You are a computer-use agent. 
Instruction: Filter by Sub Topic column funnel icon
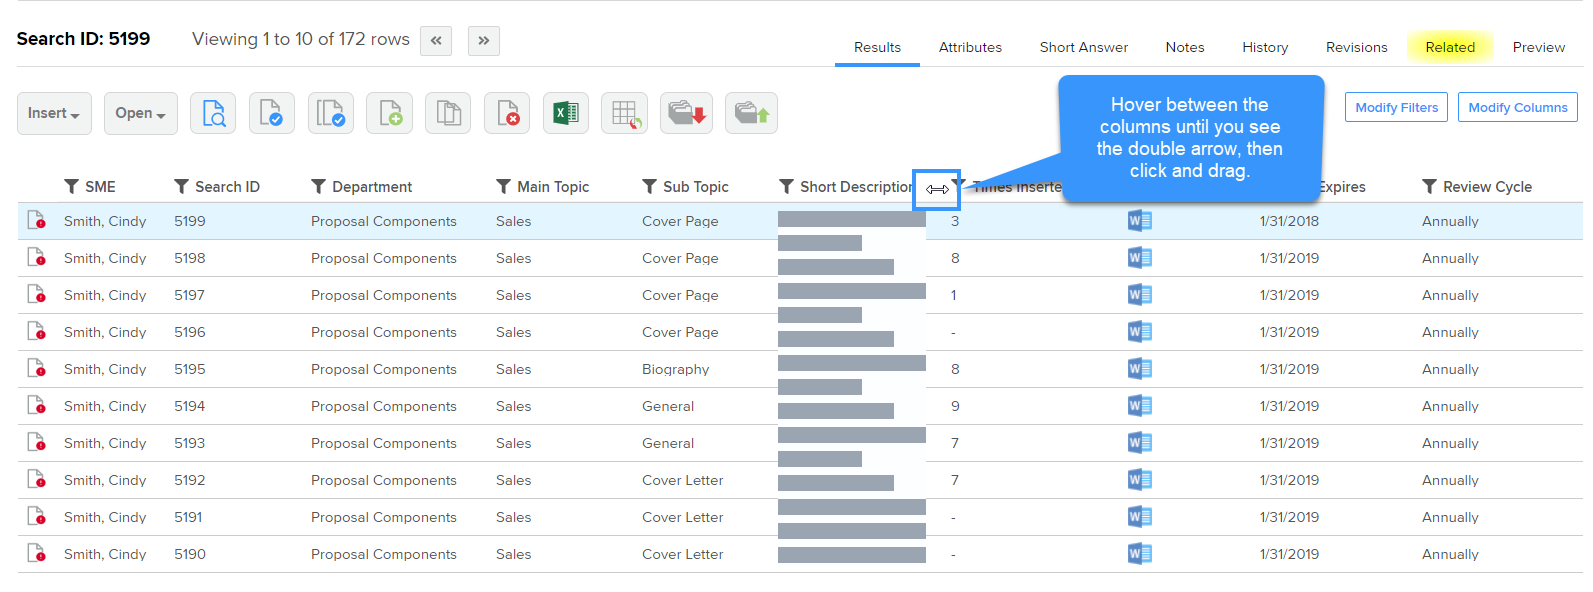pos(649,186)
